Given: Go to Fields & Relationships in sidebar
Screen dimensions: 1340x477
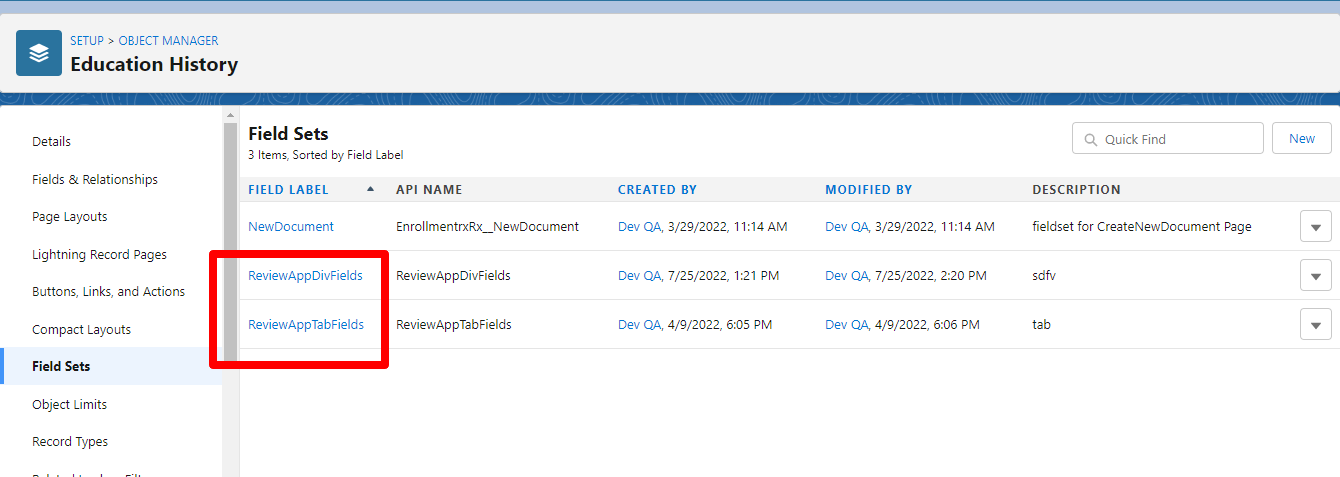Looking at the screenshot, I should 95,179.
